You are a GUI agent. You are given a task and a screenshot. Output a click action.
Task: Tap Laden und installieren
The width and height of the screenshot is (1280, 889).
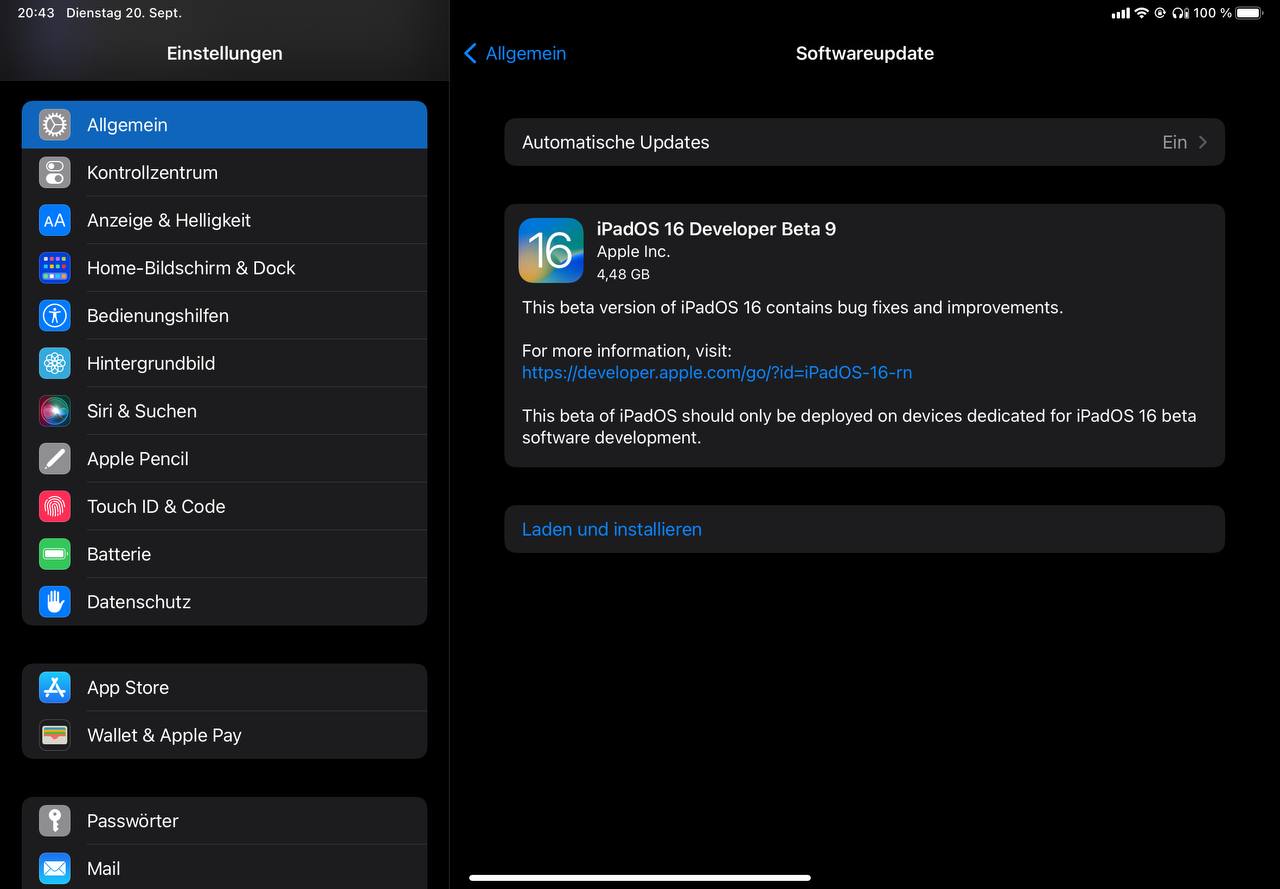point(864,529)
